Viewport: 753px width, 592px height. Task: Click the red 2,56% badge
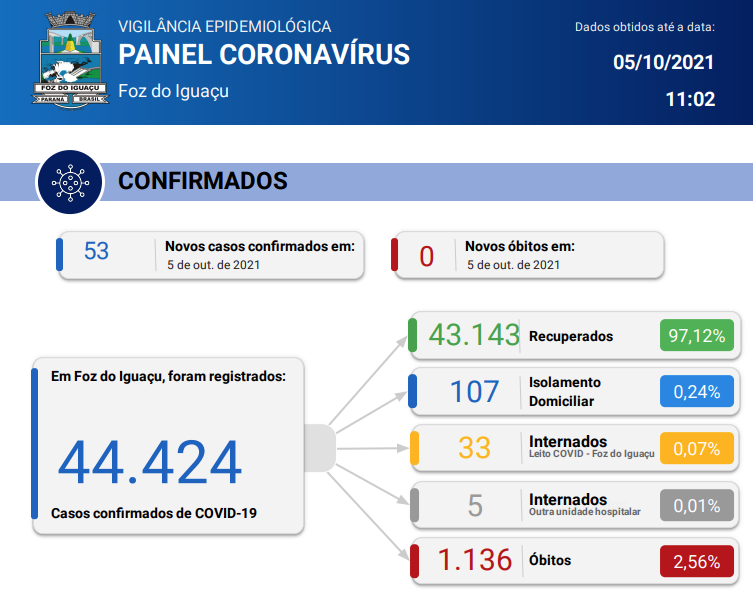697,561
